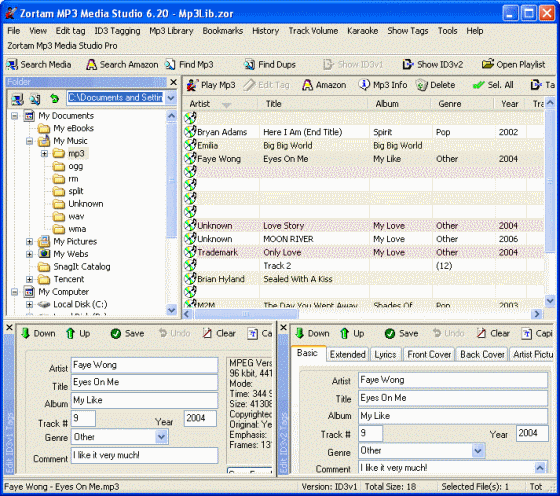
Task: Collapse the My Documents tree node
Action: point(15,116)
